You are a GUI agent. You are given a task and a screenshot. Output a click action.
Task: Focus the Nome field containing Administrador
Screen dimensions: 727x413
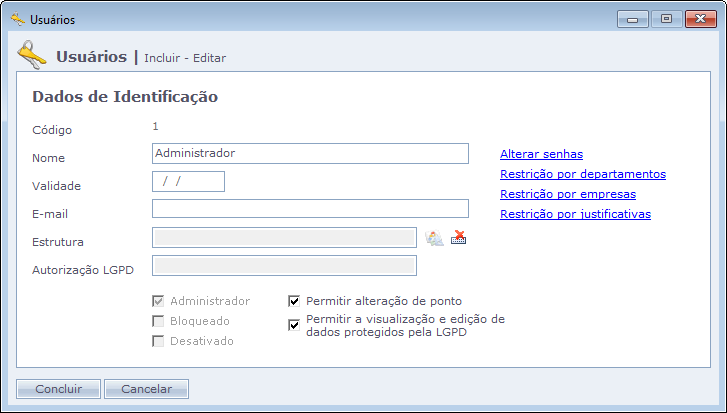click(x=310, y=153)
